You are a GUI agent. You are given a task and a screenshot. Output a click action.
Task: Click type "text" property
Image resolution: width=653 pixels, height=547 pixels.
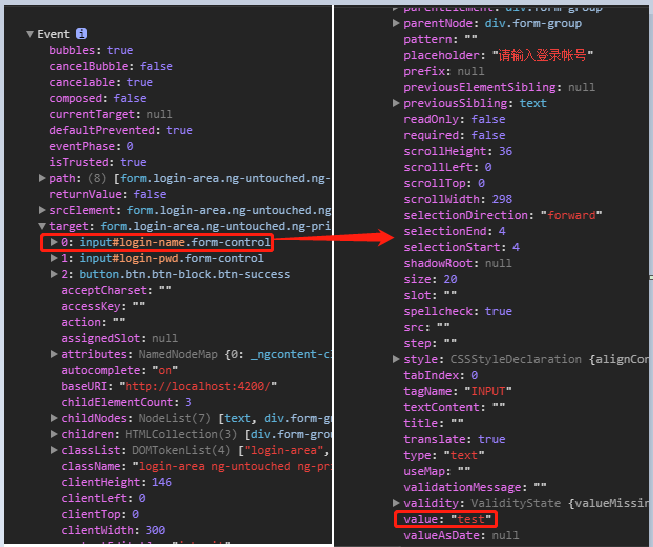coord(444,455)
